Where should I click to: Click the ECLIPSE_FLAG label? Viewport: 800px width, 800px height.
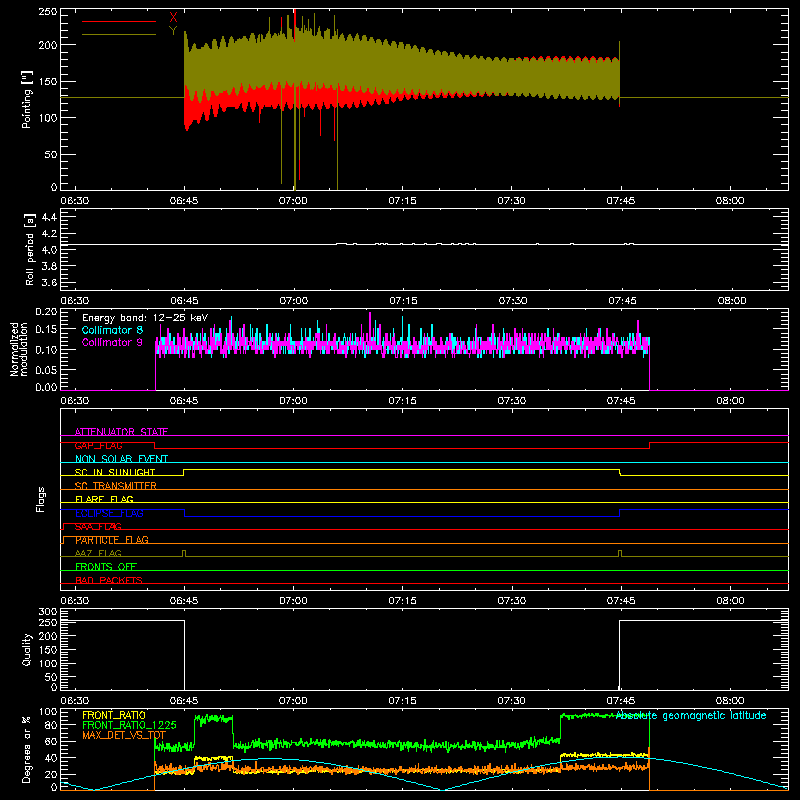click(x=109, y=513)
